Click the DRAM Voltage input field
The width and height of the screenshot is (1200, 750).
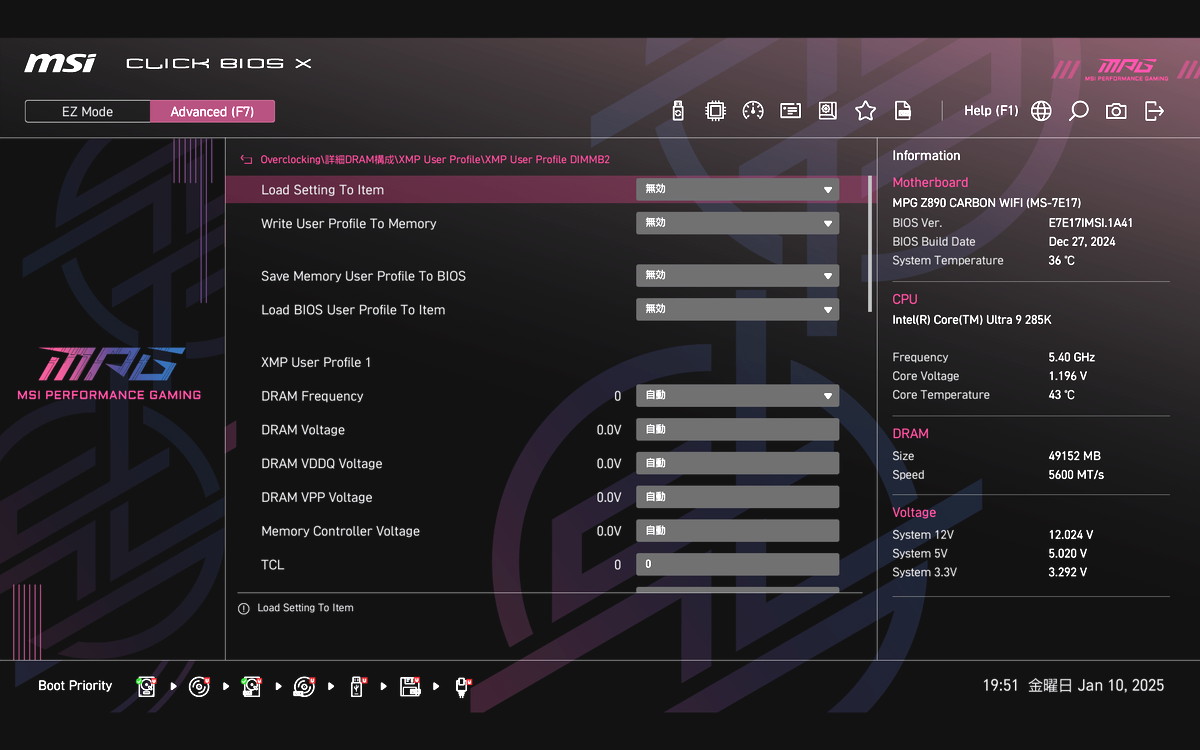[738, 430]
